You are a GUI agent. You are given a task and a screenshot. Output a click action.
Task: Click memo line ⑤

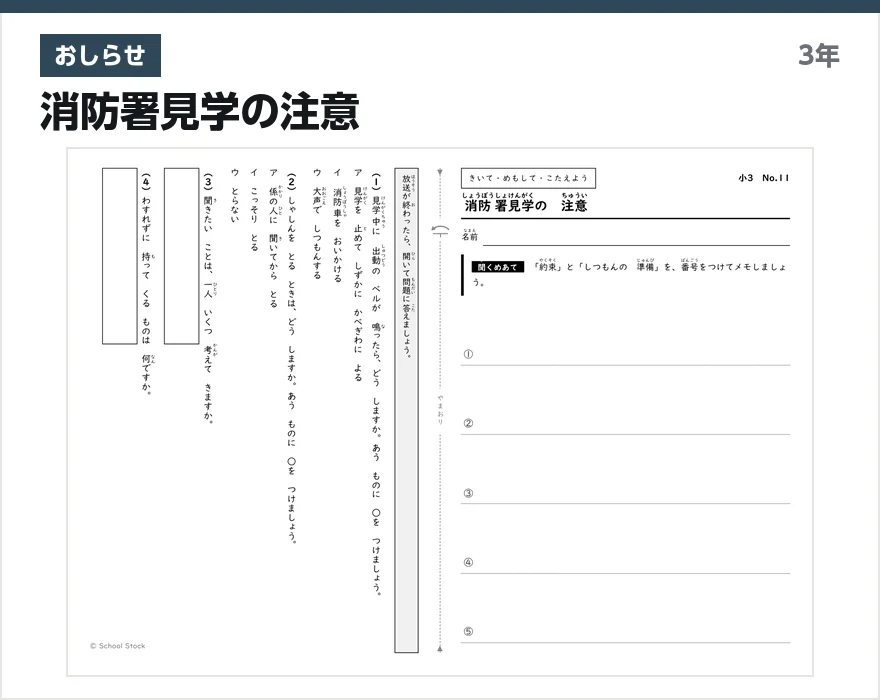(625, 632)
